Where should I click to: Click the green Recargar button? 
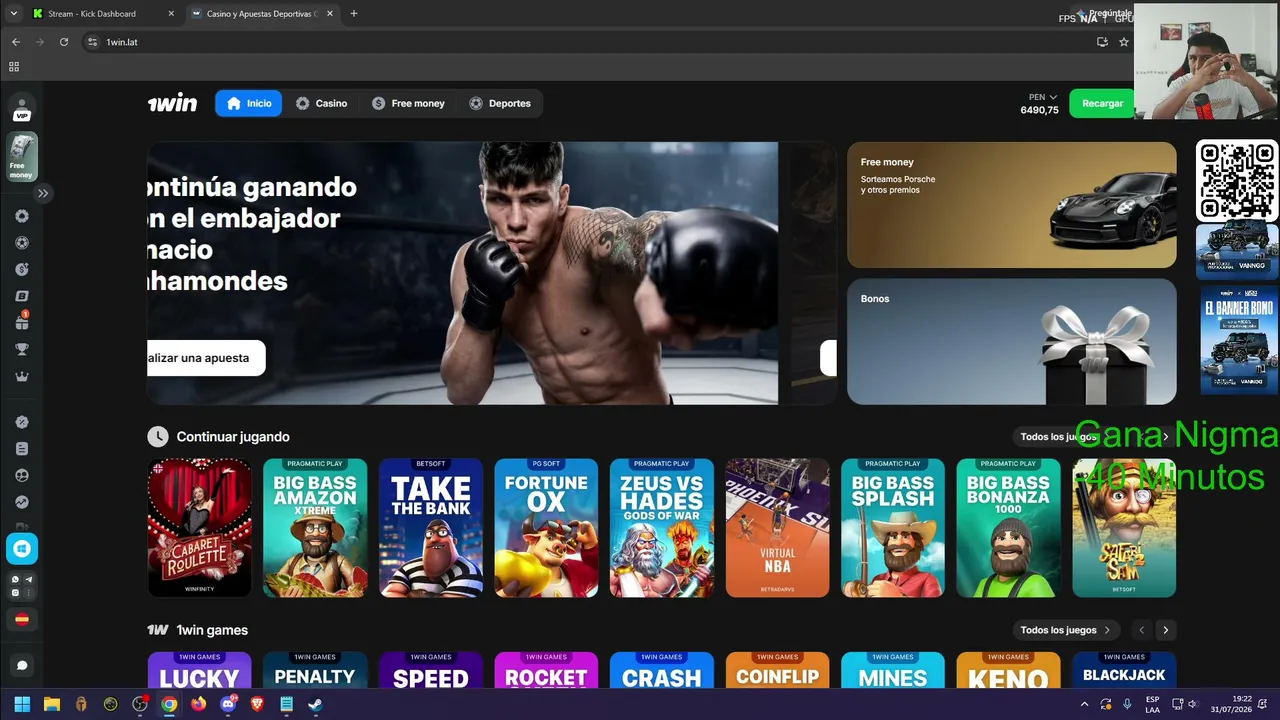(x=1102, y=103)
